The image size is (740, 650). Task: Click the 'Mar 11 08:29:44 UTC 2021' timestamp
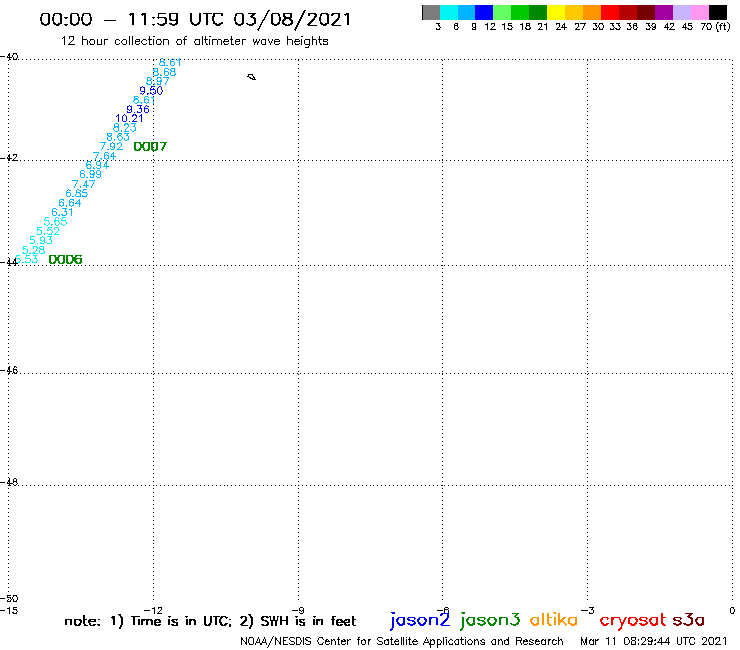pos(654,641)
